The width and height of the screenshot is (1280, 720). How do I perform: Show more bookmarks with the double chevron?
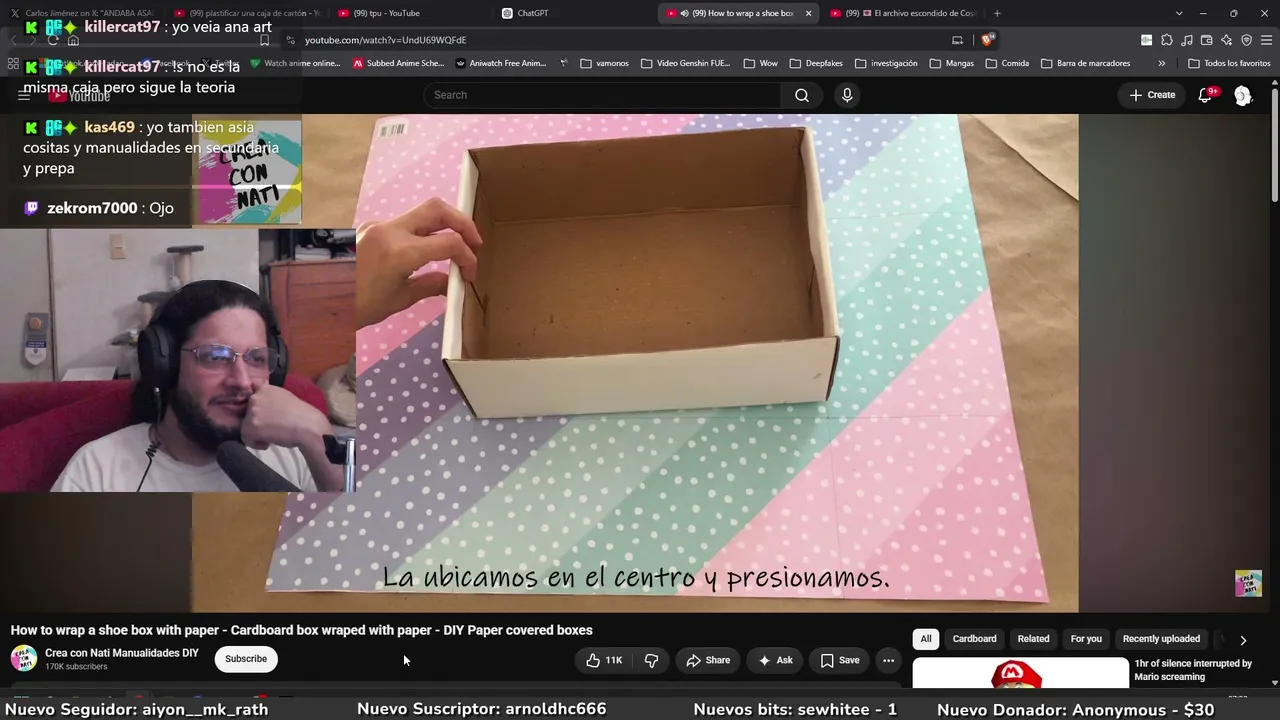(x=1161, y=63)
